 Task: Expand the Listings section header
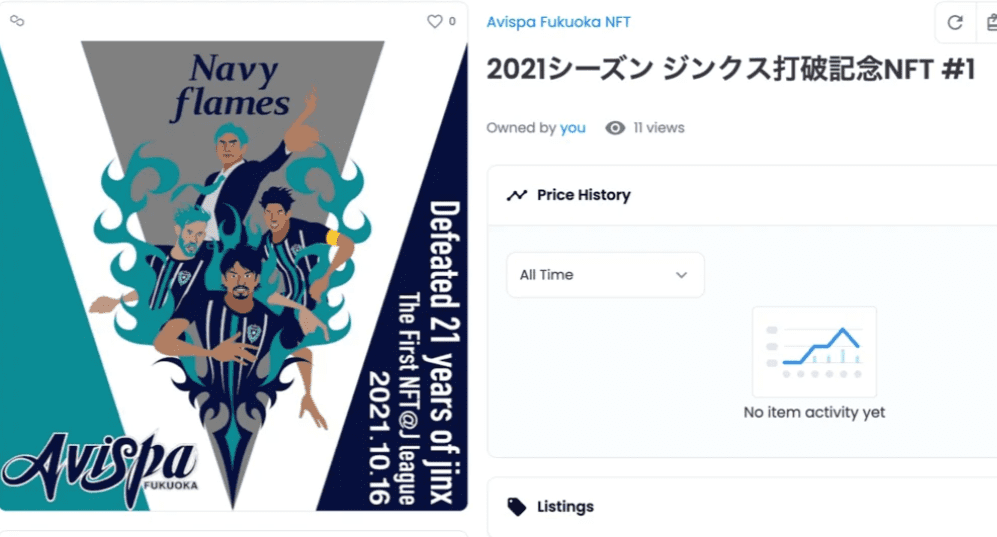tap(742, 506)
